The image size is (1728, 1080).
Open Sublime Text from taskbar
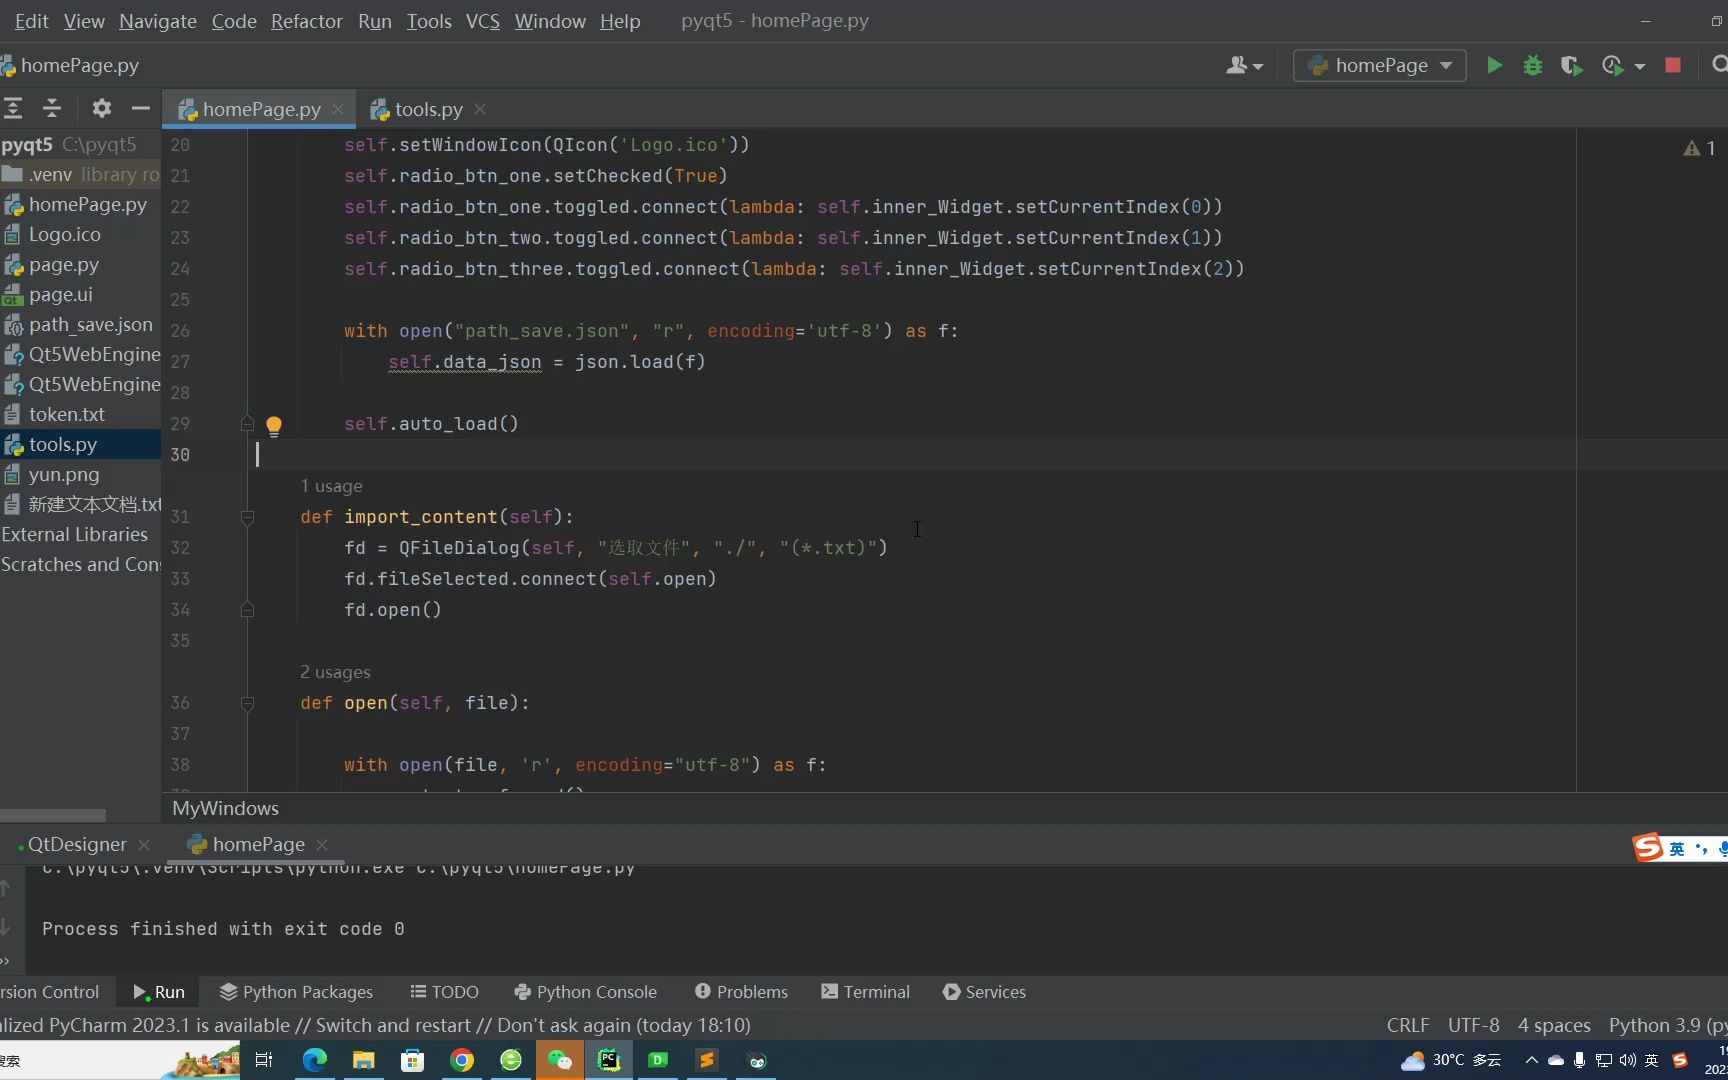tap(707, 1060)
